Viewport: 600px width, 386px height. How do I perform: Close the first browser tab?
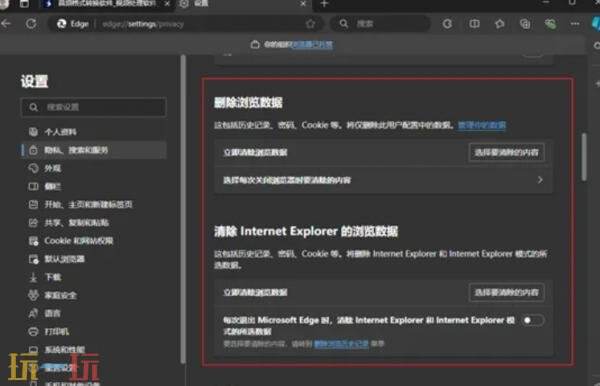[167, 4]
